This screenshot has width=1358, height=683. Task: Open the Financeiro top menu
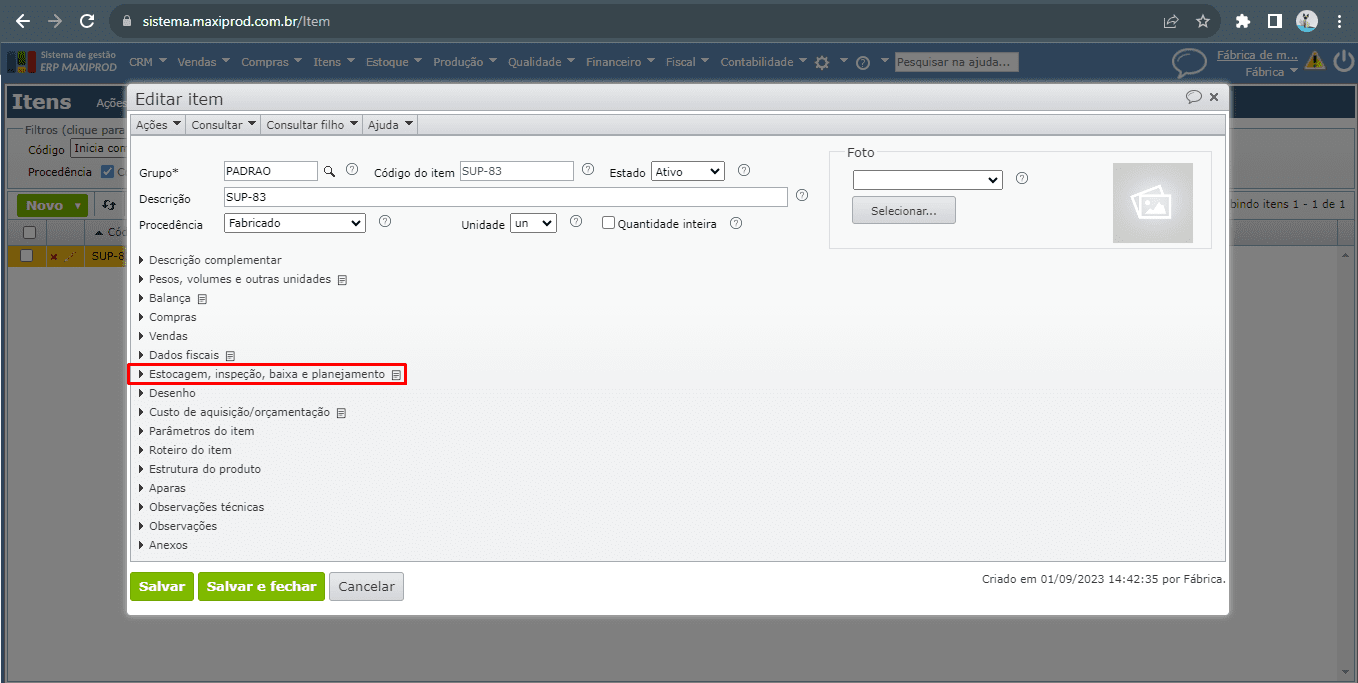pos(620,62)
